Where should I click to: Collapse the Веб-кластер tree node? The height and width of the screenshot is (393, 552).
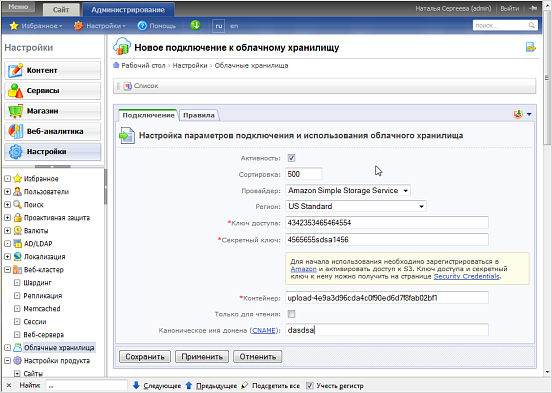pyautogui.click(x=7, y=270)
